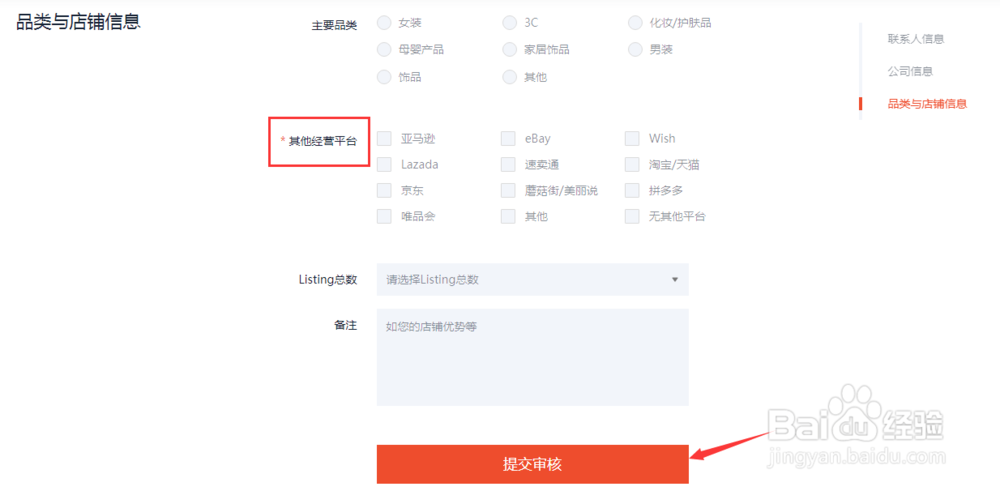The image size is (1000, 491).
Task: Click the 提交审核 submit button
Action: click(x=532, y=464)
